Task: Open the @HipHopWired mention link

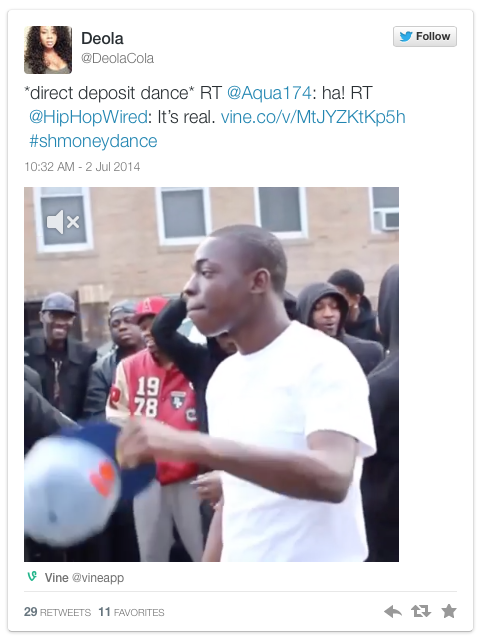Action: [88, 117]
